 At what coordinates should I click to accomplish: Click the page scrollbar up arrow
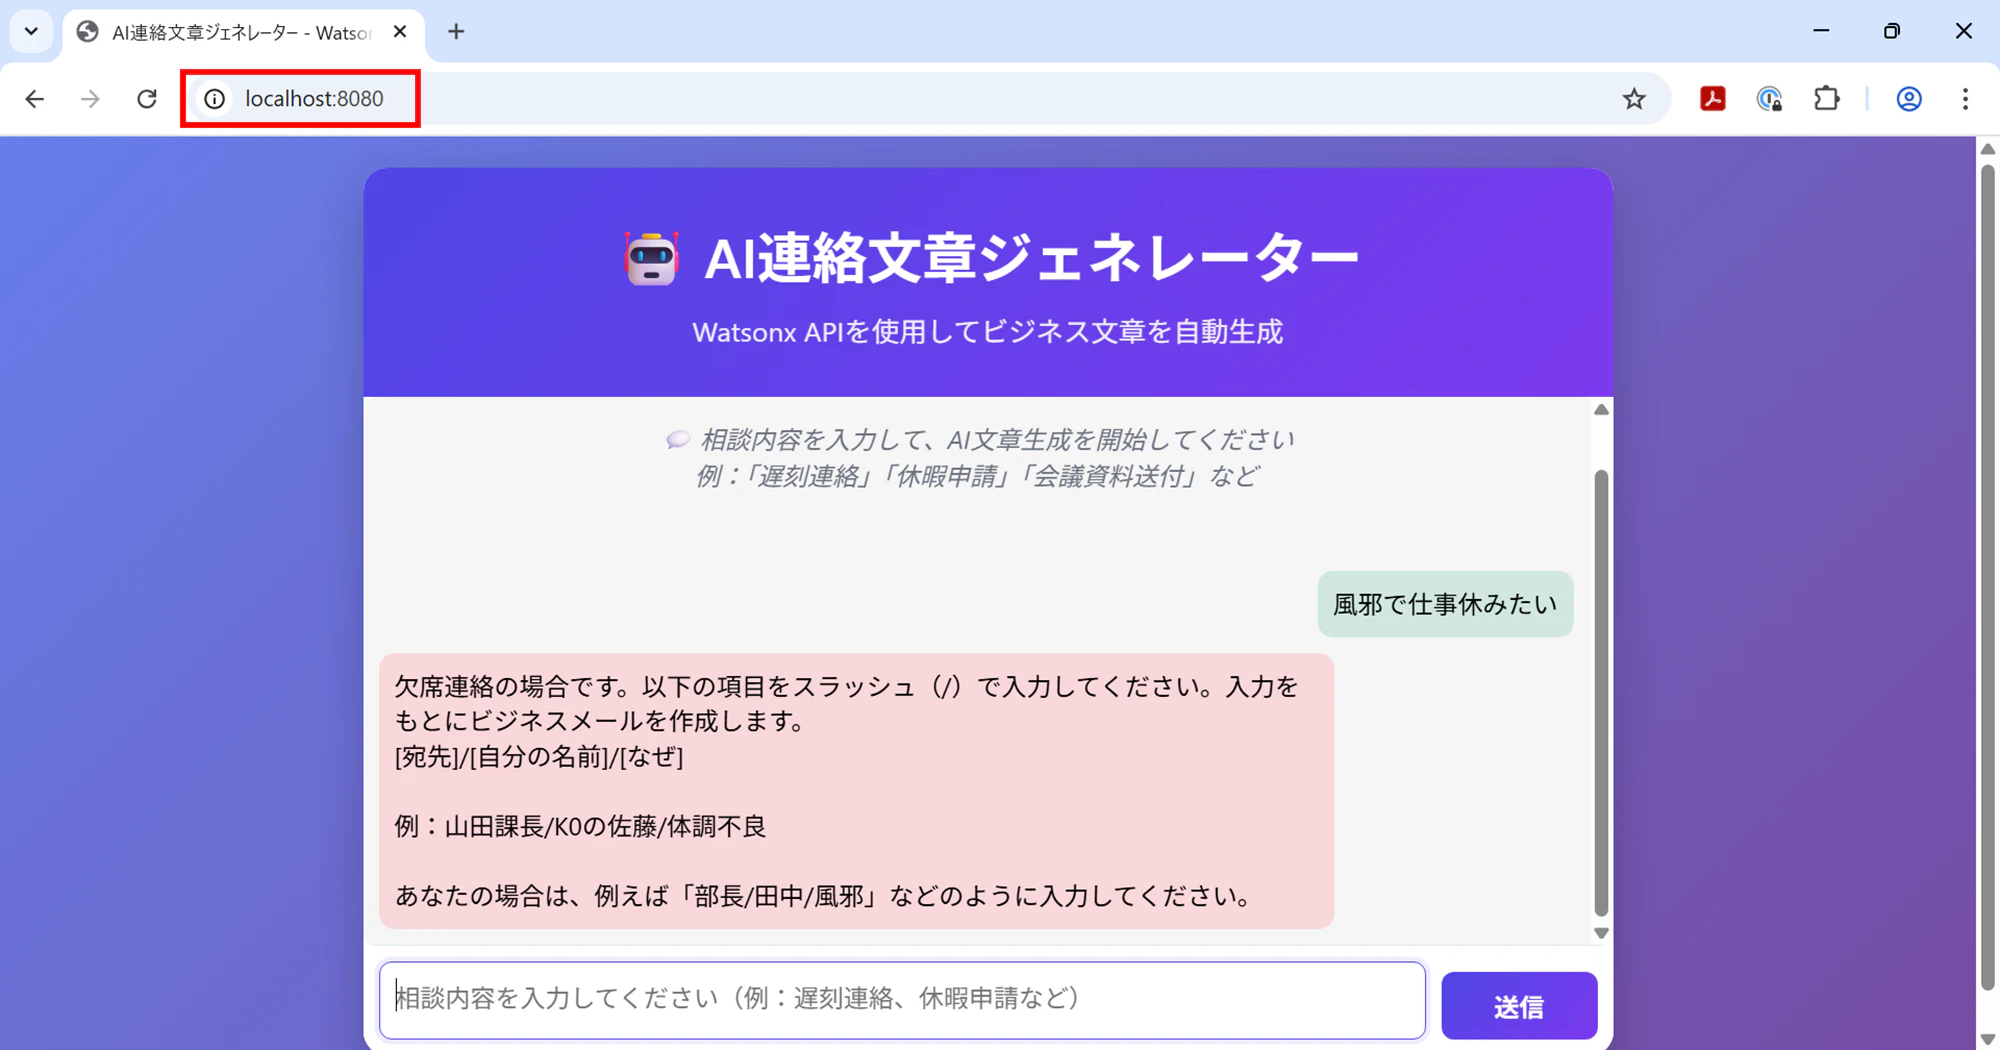tap(1988, 149)
